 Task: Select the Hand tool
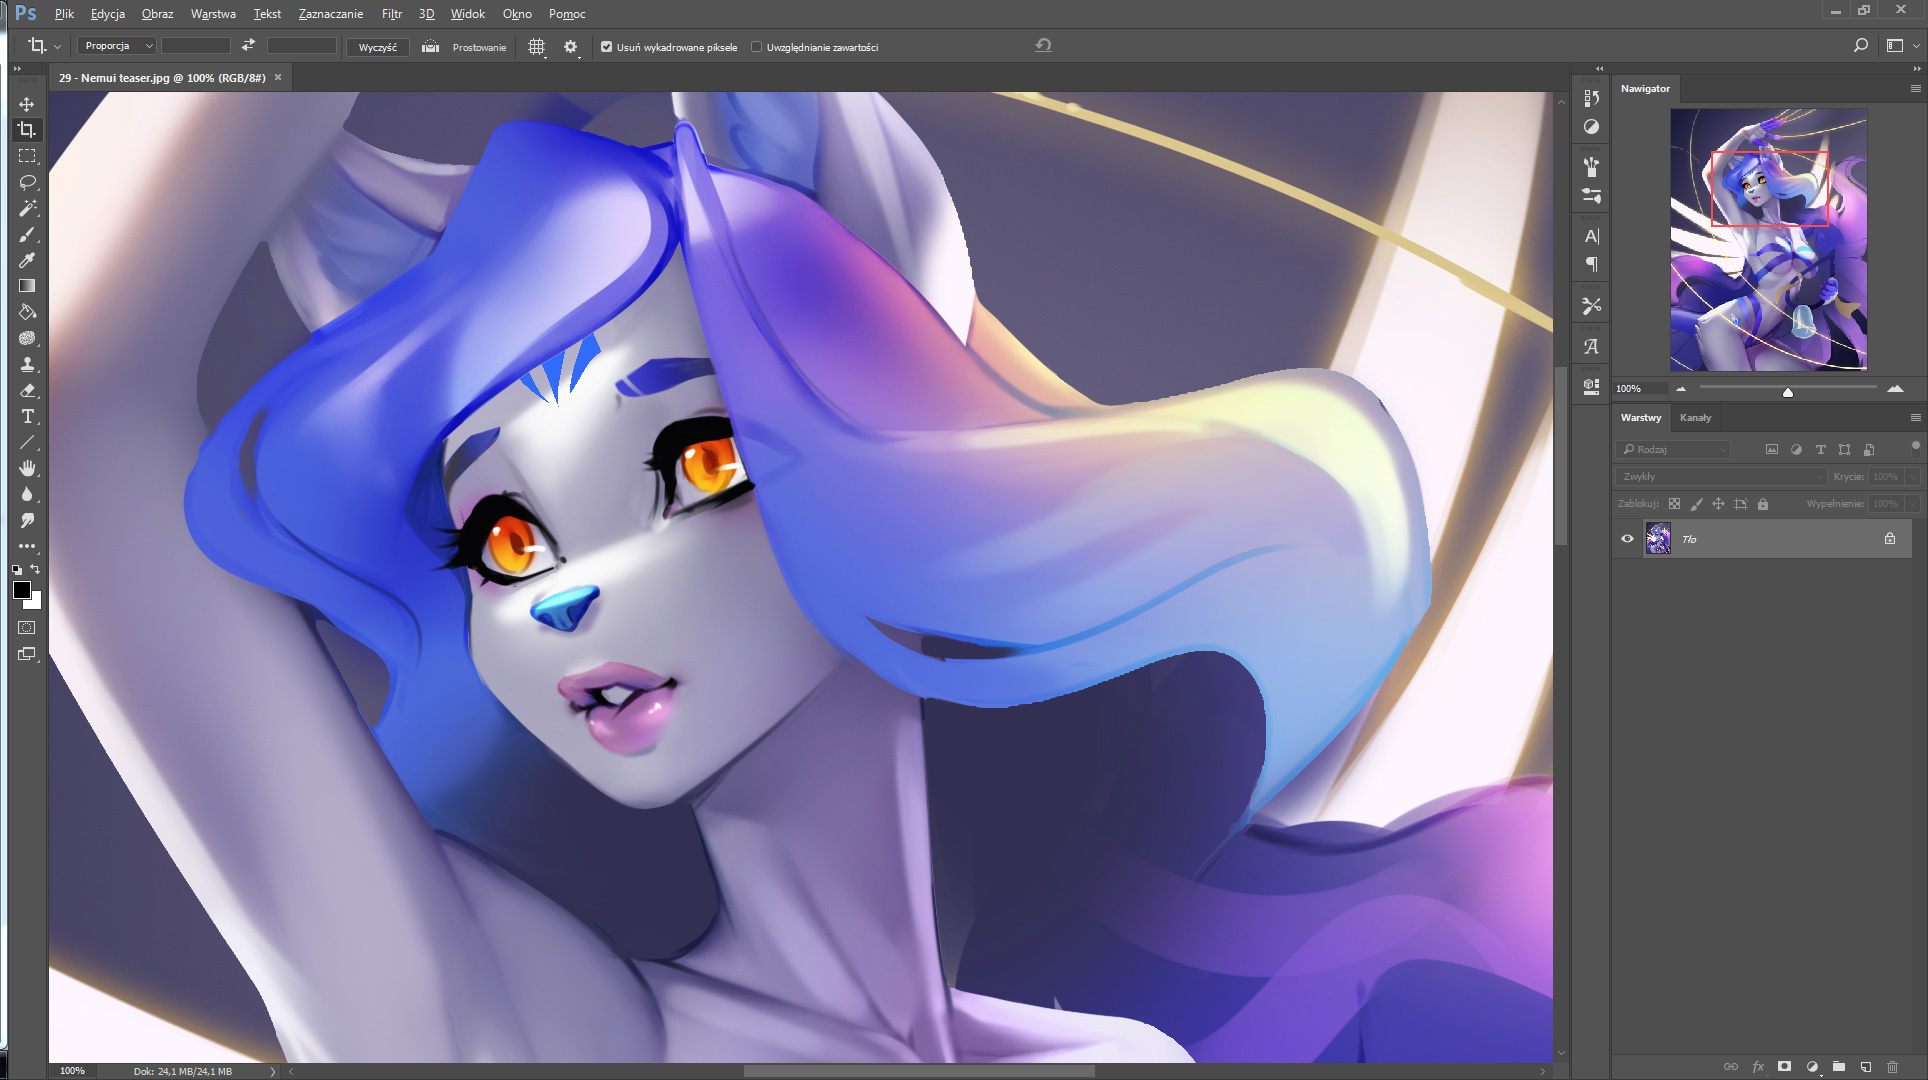pyautogui.click(x=27, y=468)
